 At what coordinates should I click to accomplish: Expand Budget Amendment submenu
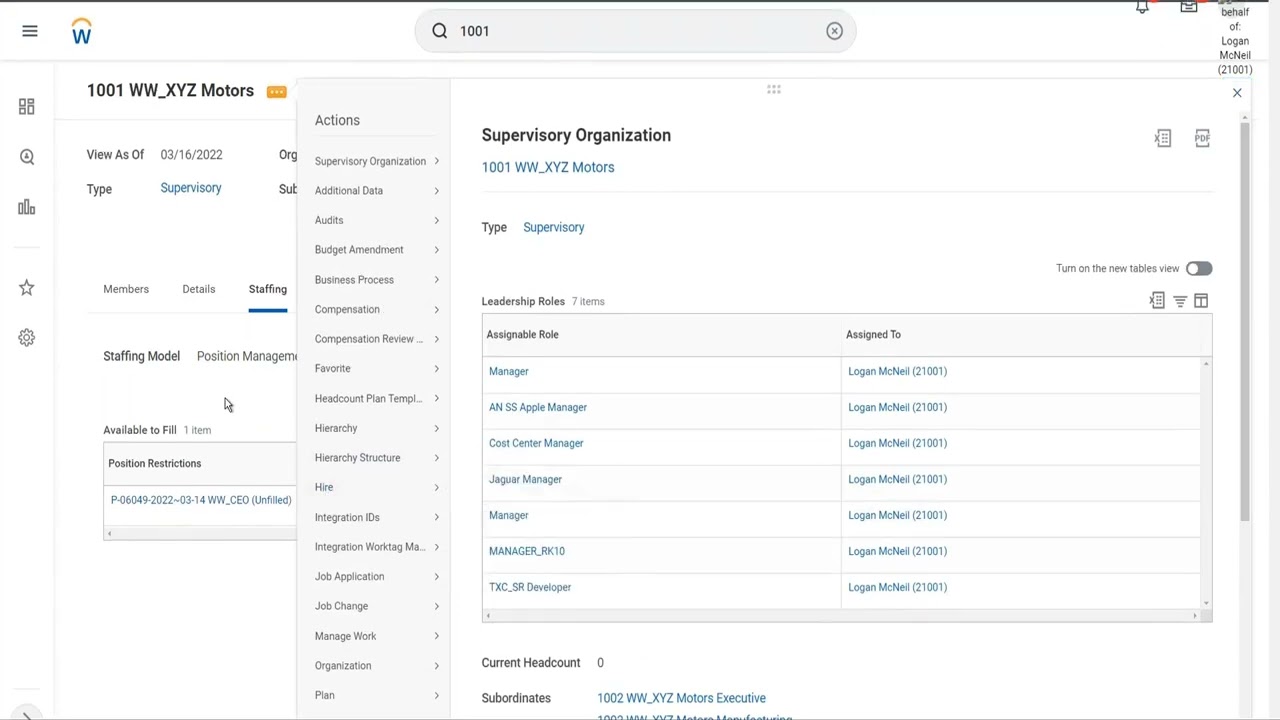point(376,250)
